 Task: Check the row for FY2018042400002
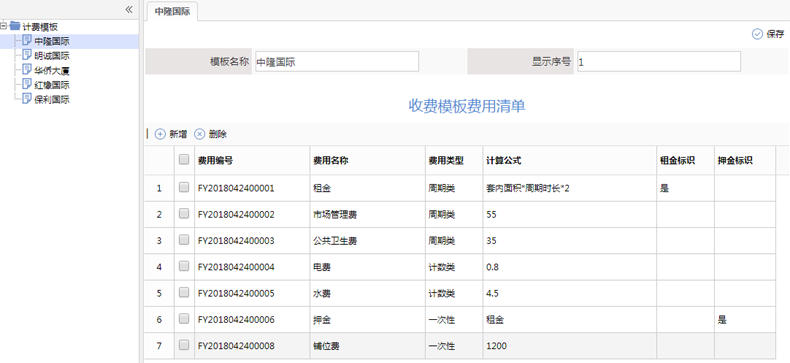184,213
